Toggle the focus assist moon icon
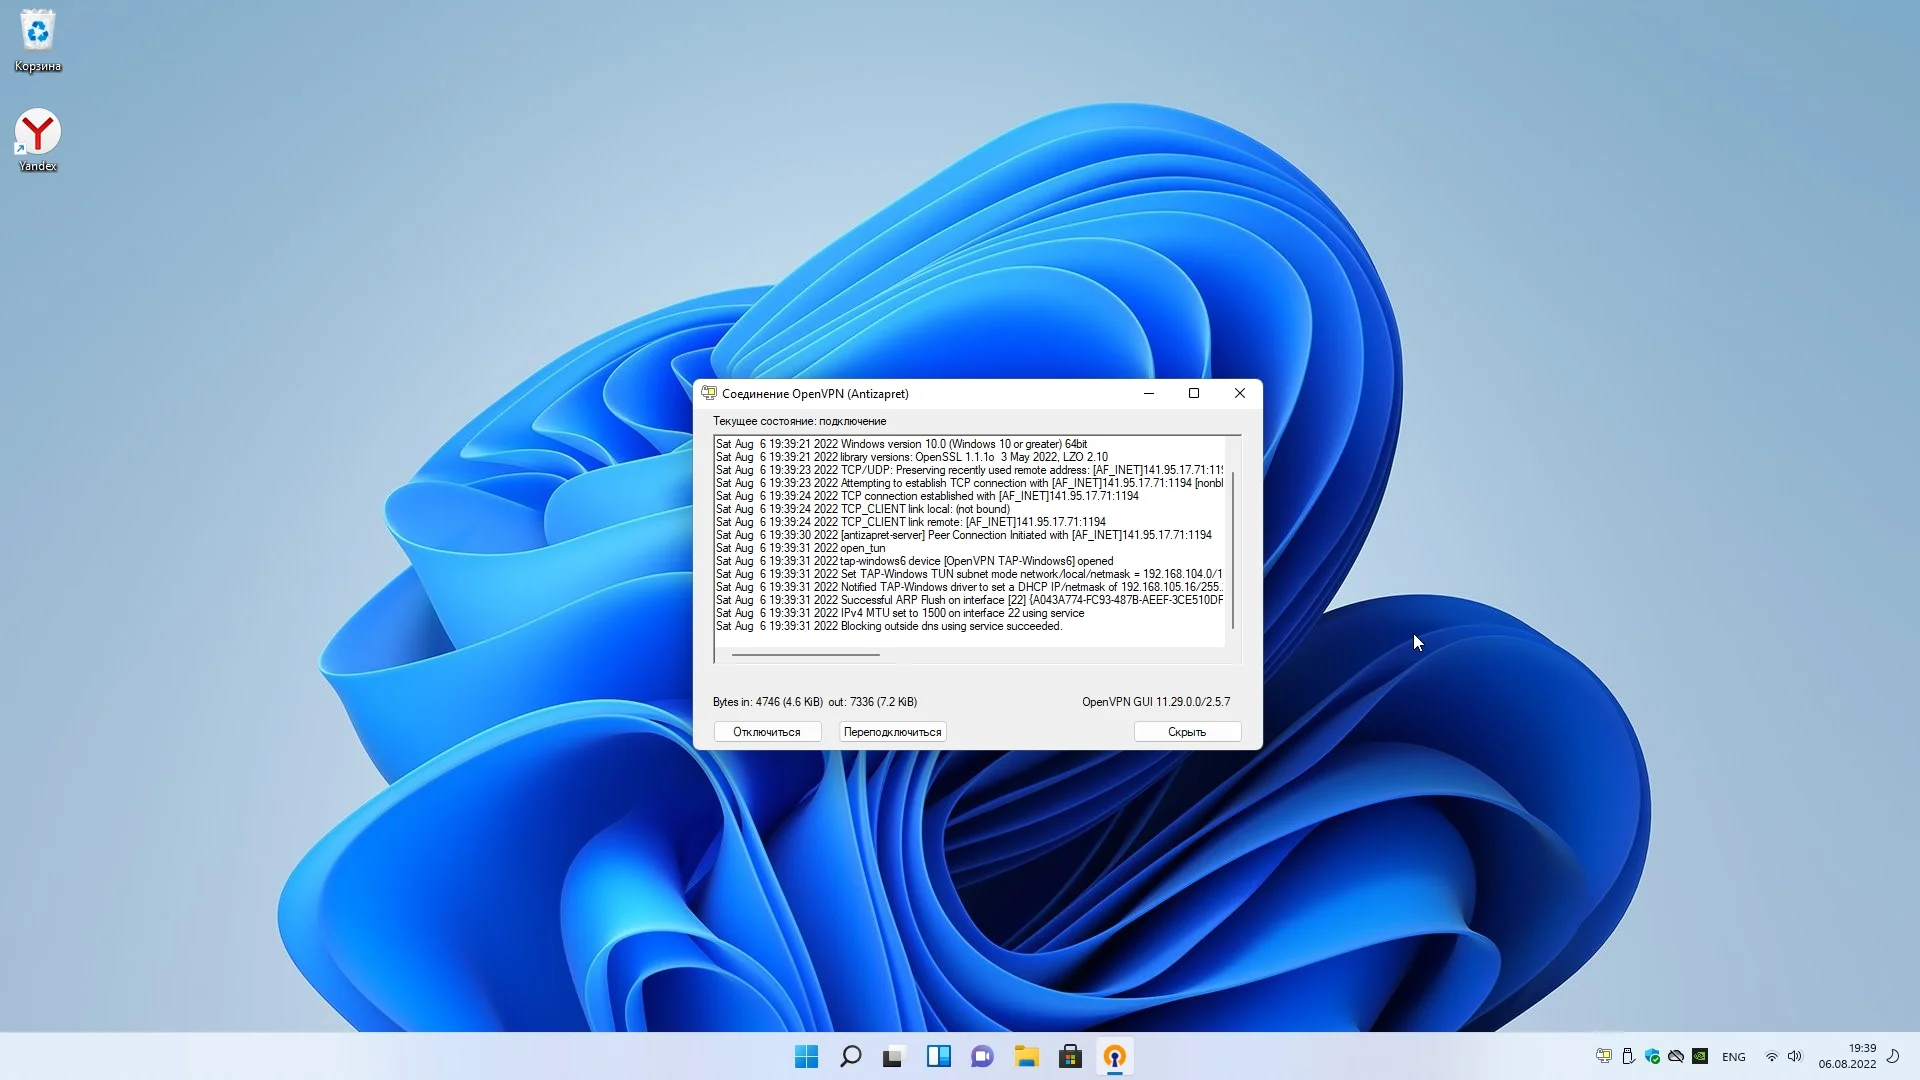 coord(1893,1056)
